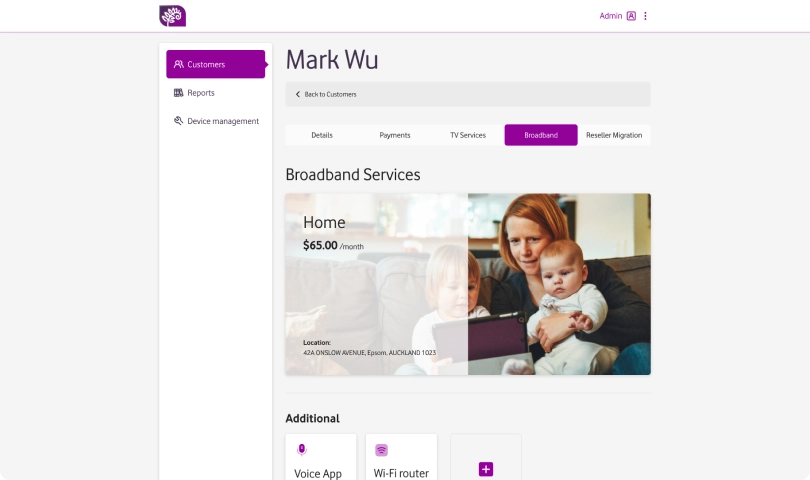Open the Admin profile icon
Viewport: 810px width, 480px height.
[631, 16]
